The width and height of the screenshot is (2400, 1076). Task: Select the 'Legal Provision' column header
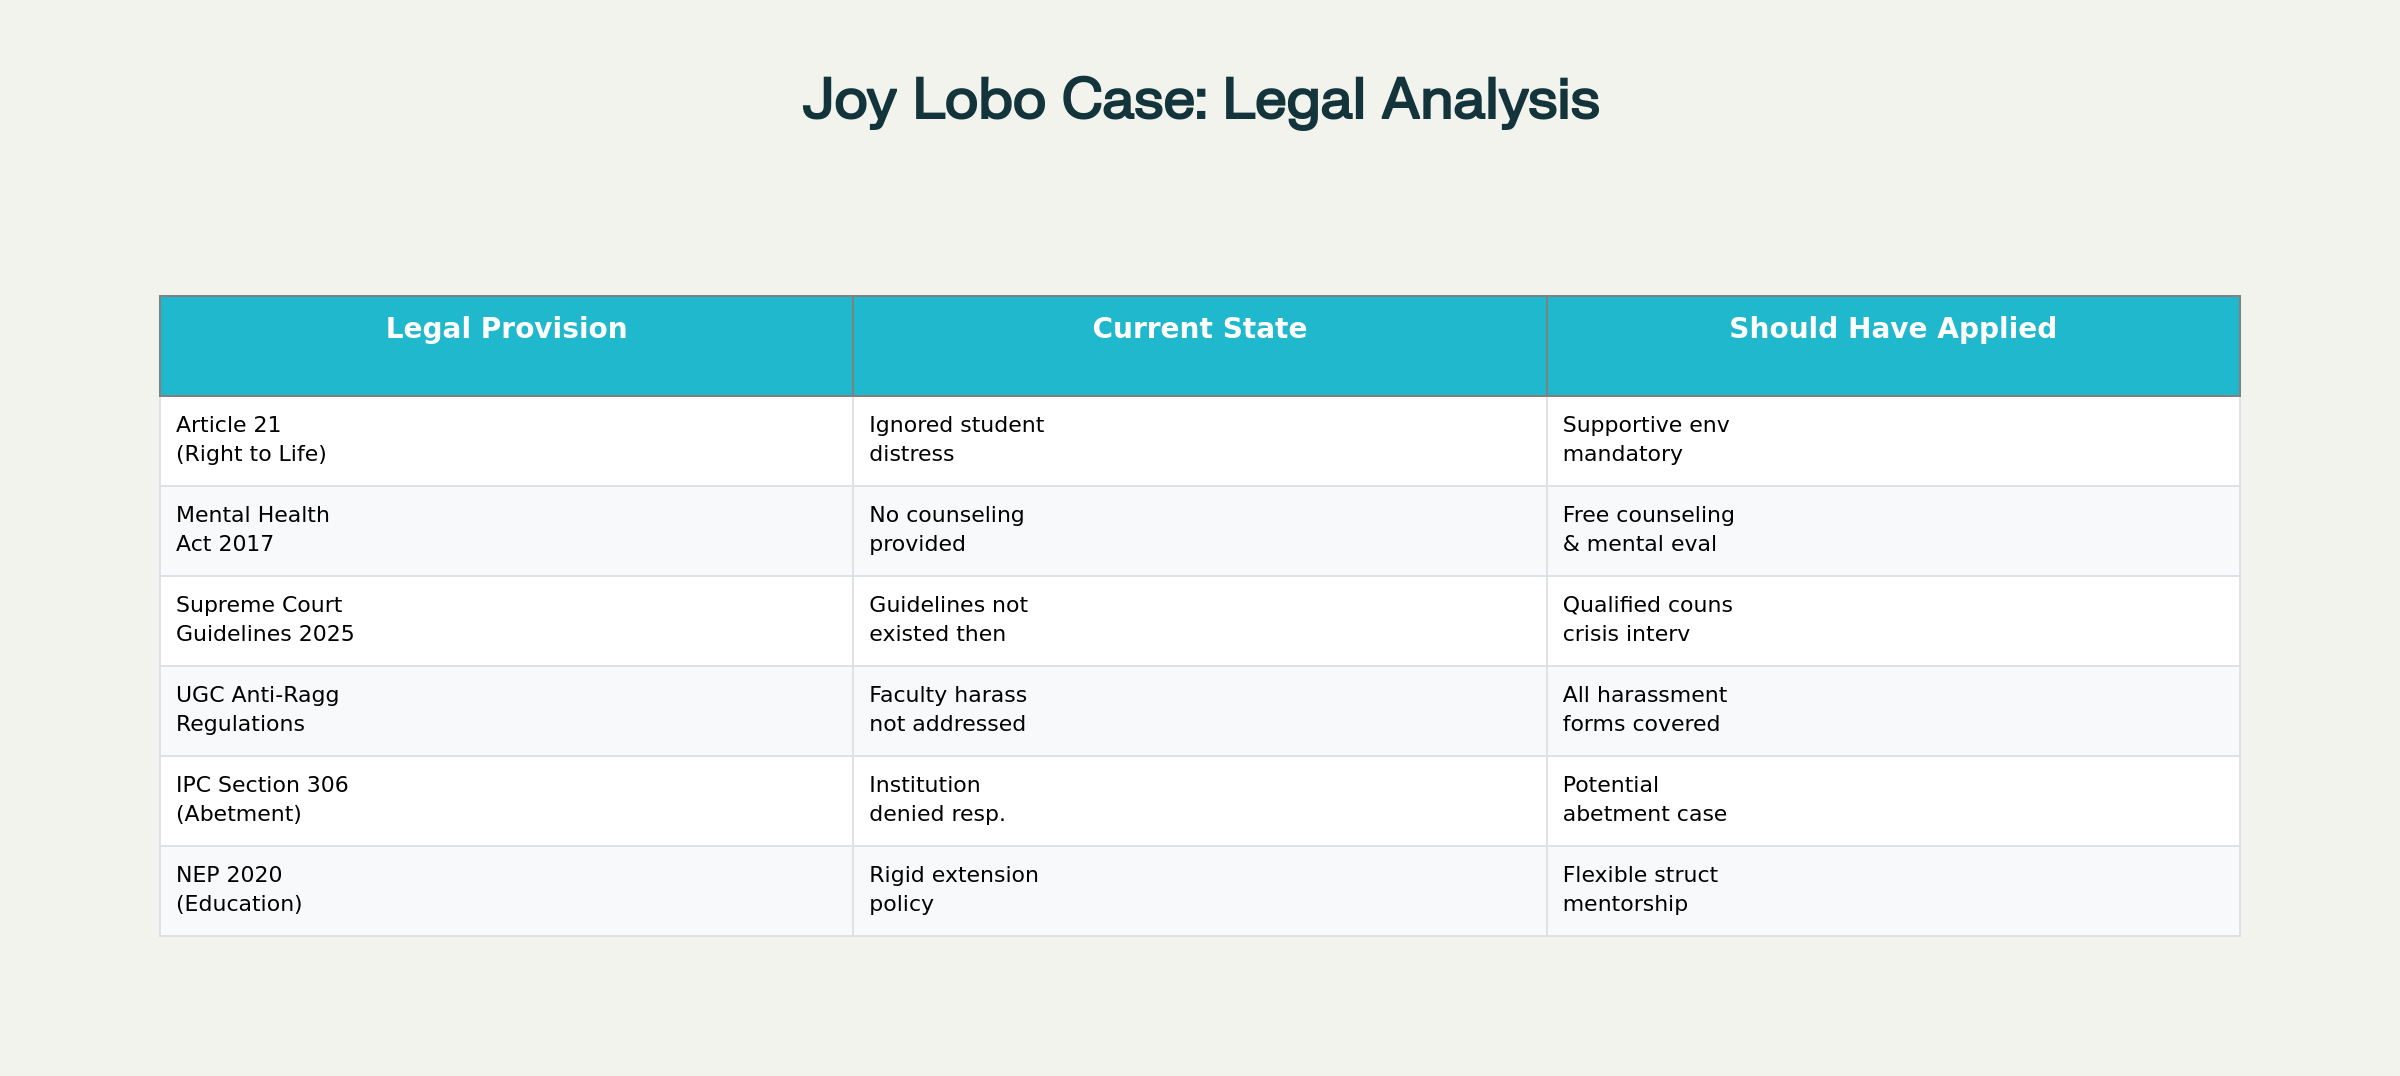click(x=506, y=329)
